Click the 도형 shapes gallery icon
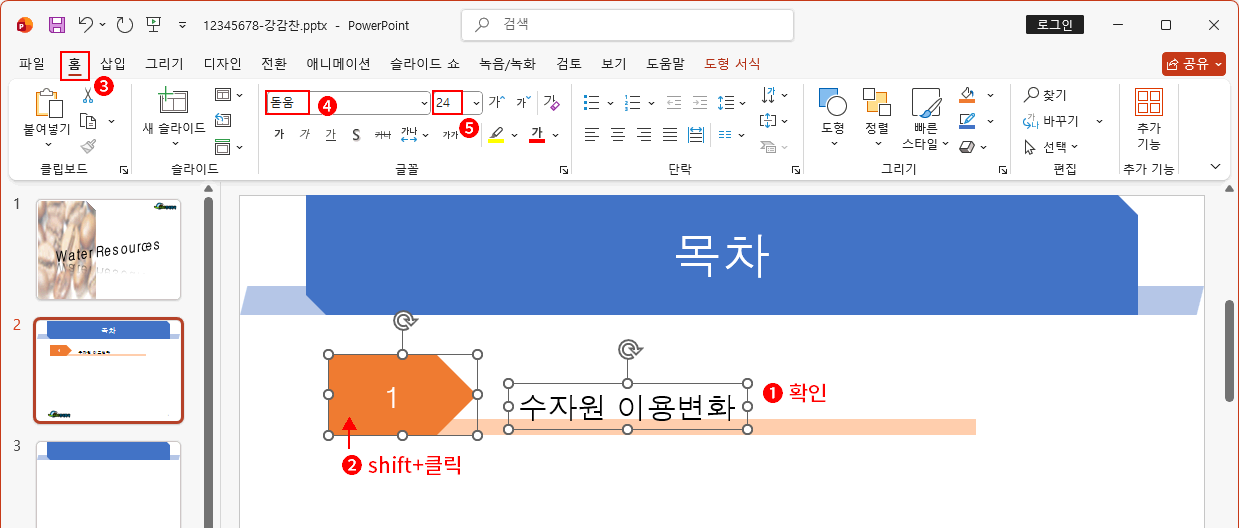The image size is (1239, 528). pos(832,101)
